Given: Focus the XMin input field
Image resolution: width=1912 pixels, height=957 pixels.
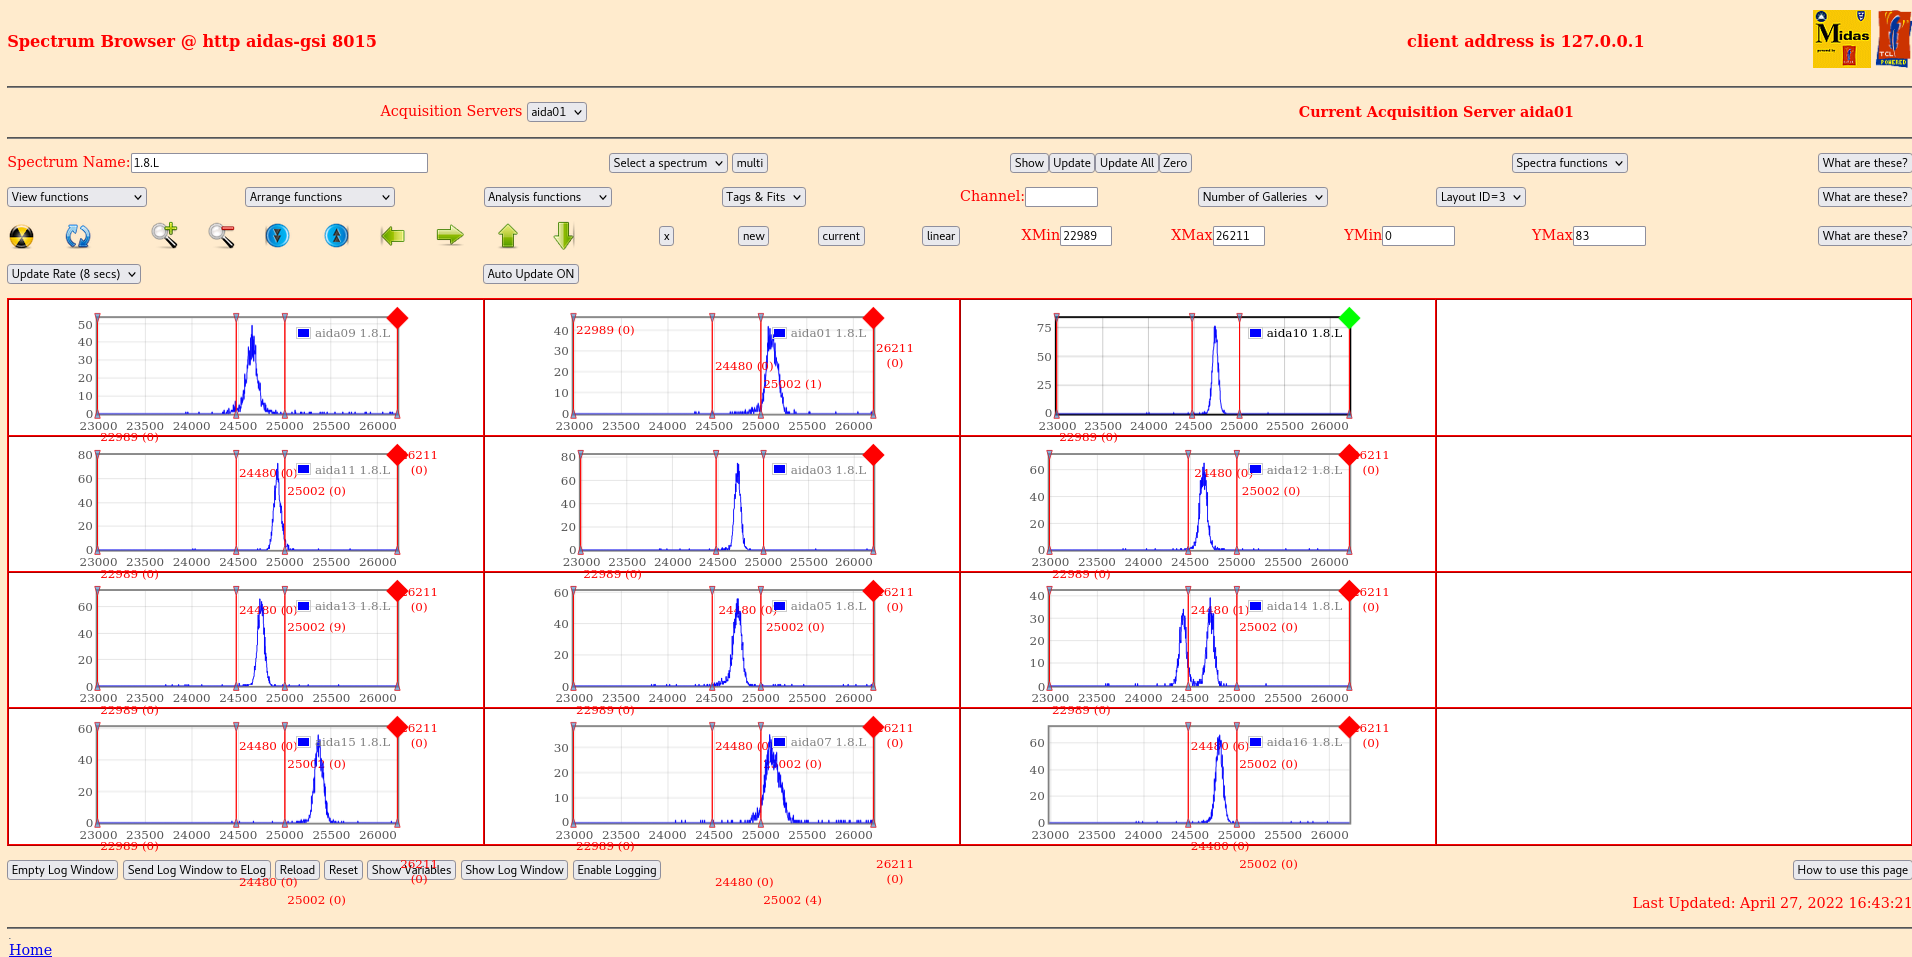Looking at the screenshot, I should [x=1086, y=236].
